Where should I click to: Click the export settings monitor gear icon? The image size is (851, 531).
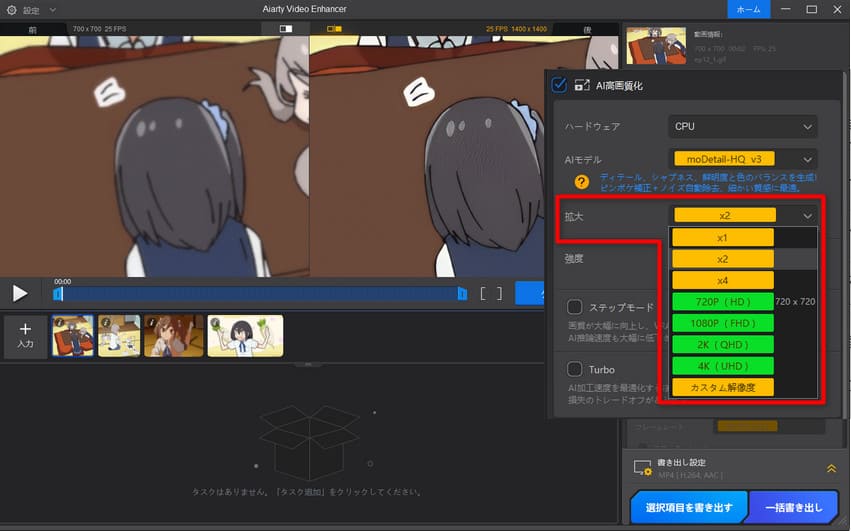pyautogui.click(x=643, y=468)
